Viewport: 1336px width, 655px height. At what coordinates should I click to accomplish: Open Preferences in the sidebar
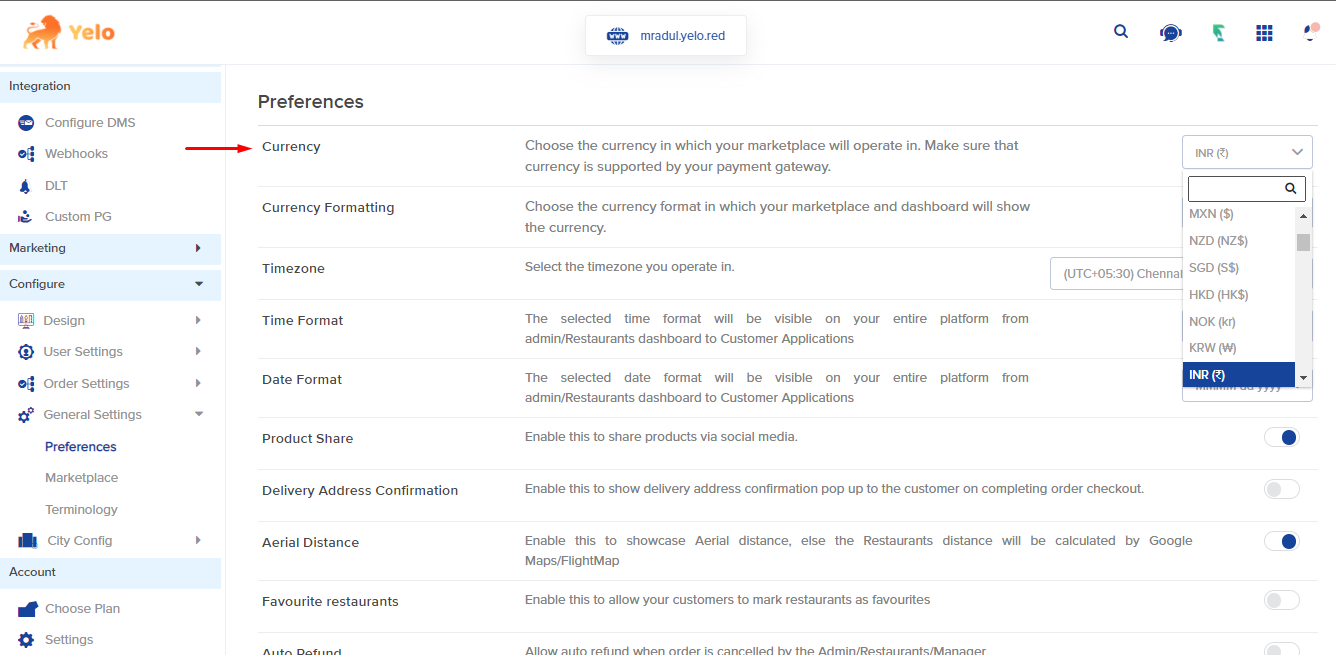point(81,447)
